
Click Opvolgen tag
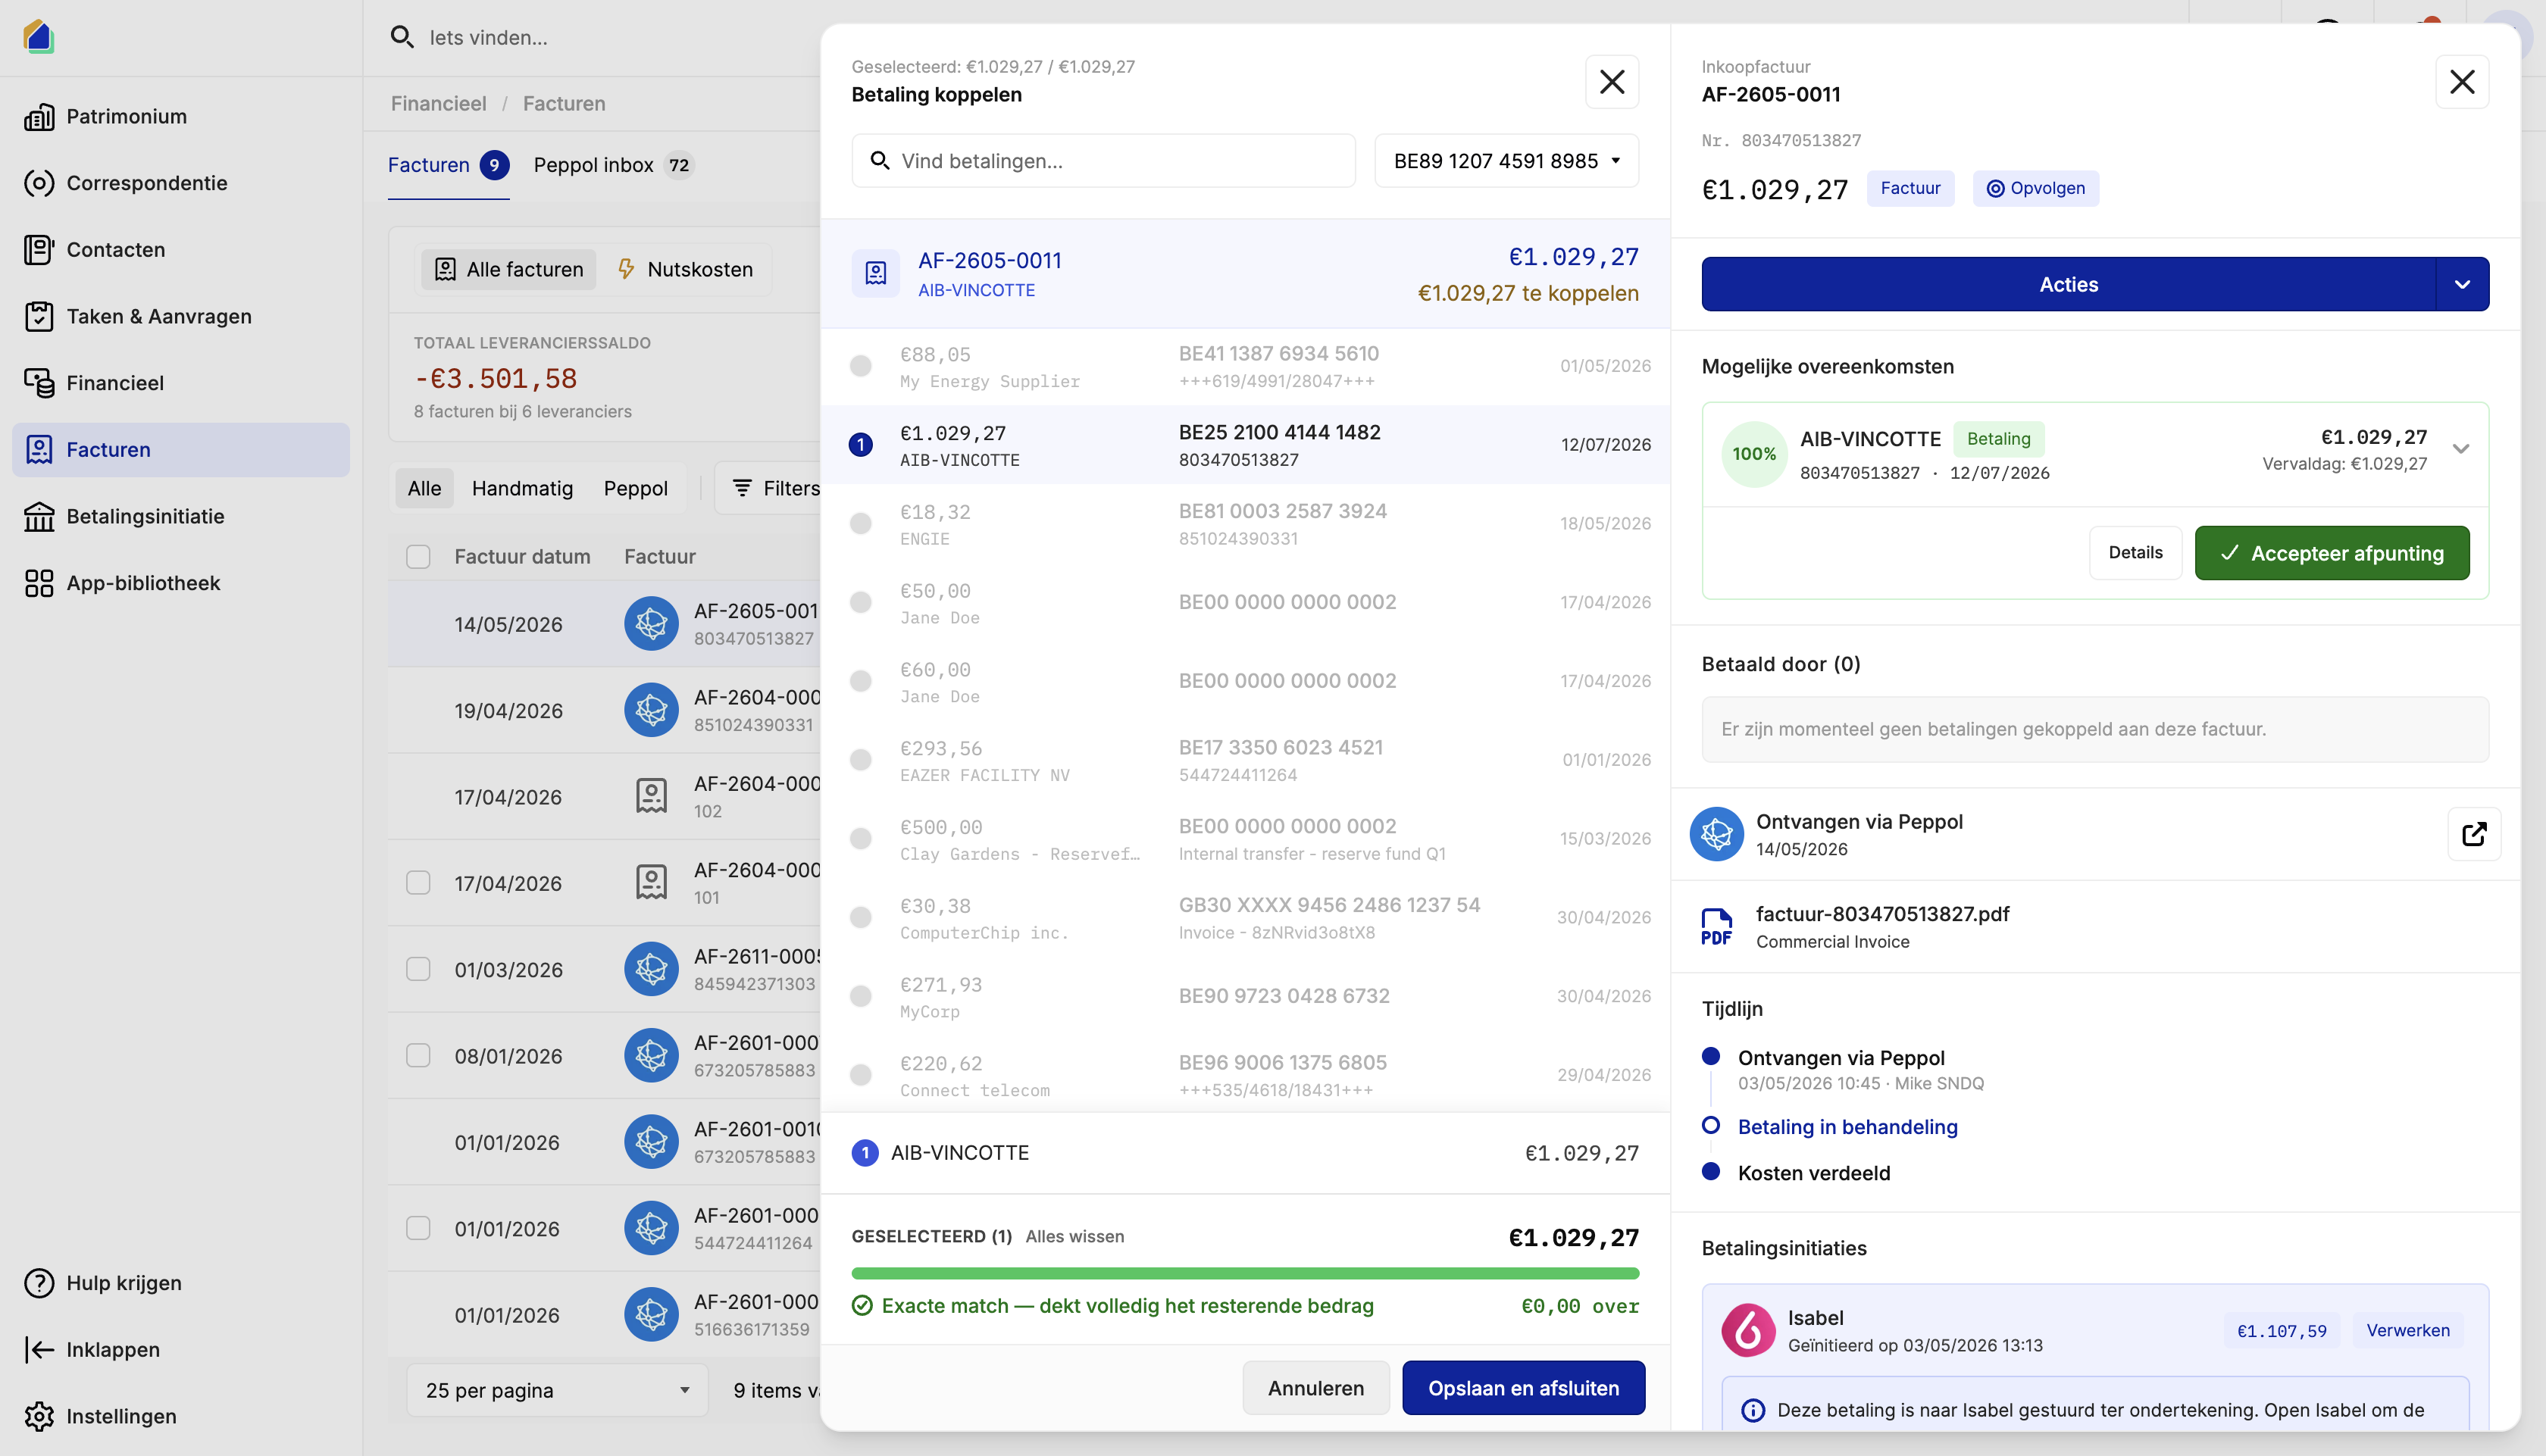coord(2035,188)
